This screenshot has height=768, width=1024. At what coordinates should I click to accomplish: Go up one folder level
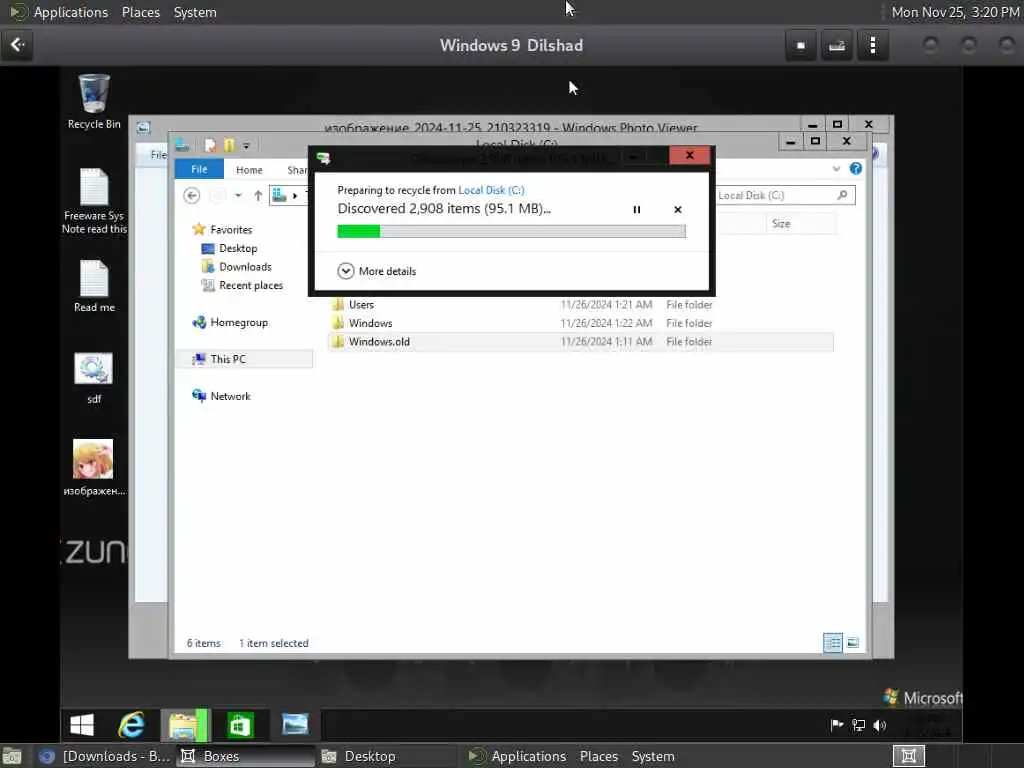coord(258,195)
